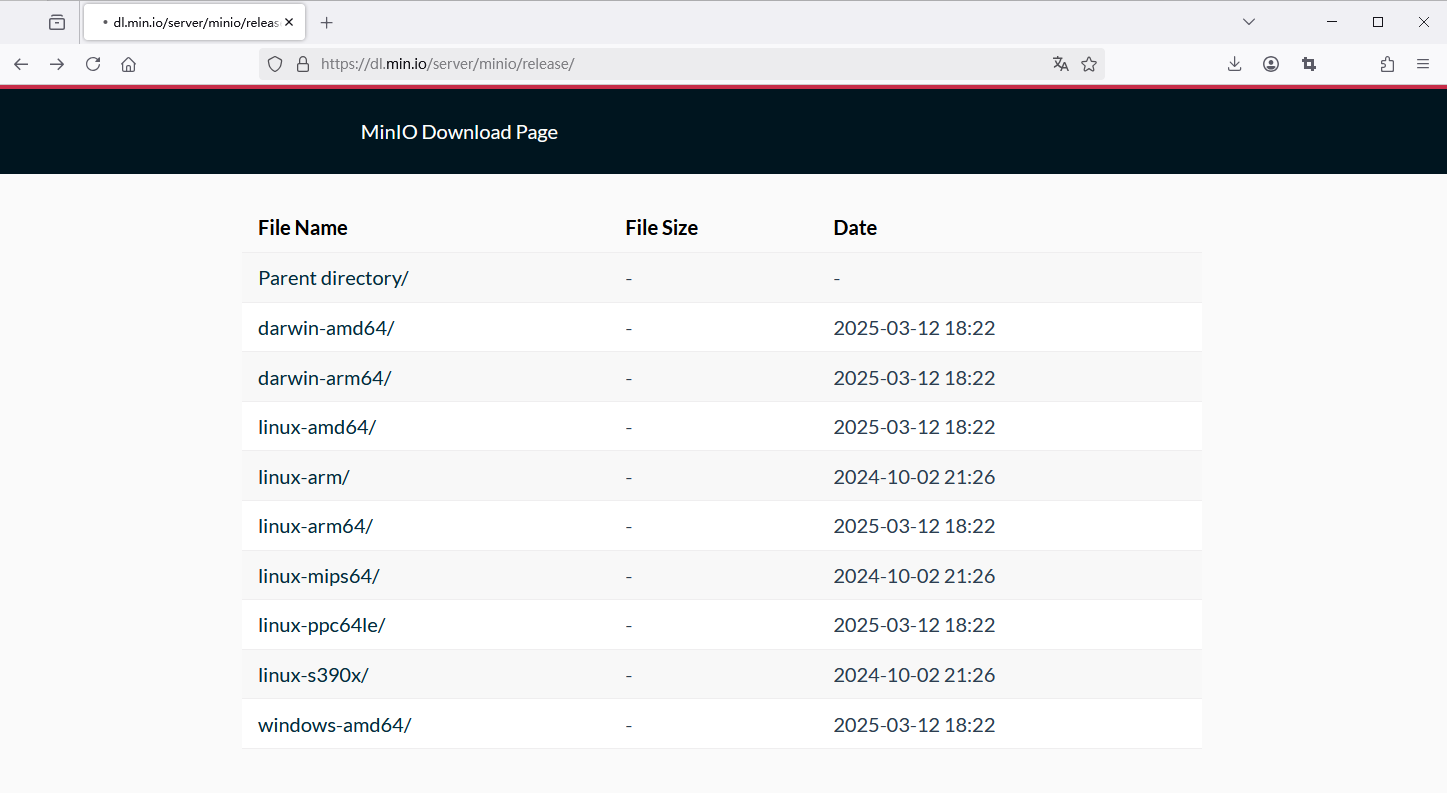Viewport: 1447px width, 793px height.
Task: Click the date in the linux-amd64/ row
Action: 915,427
